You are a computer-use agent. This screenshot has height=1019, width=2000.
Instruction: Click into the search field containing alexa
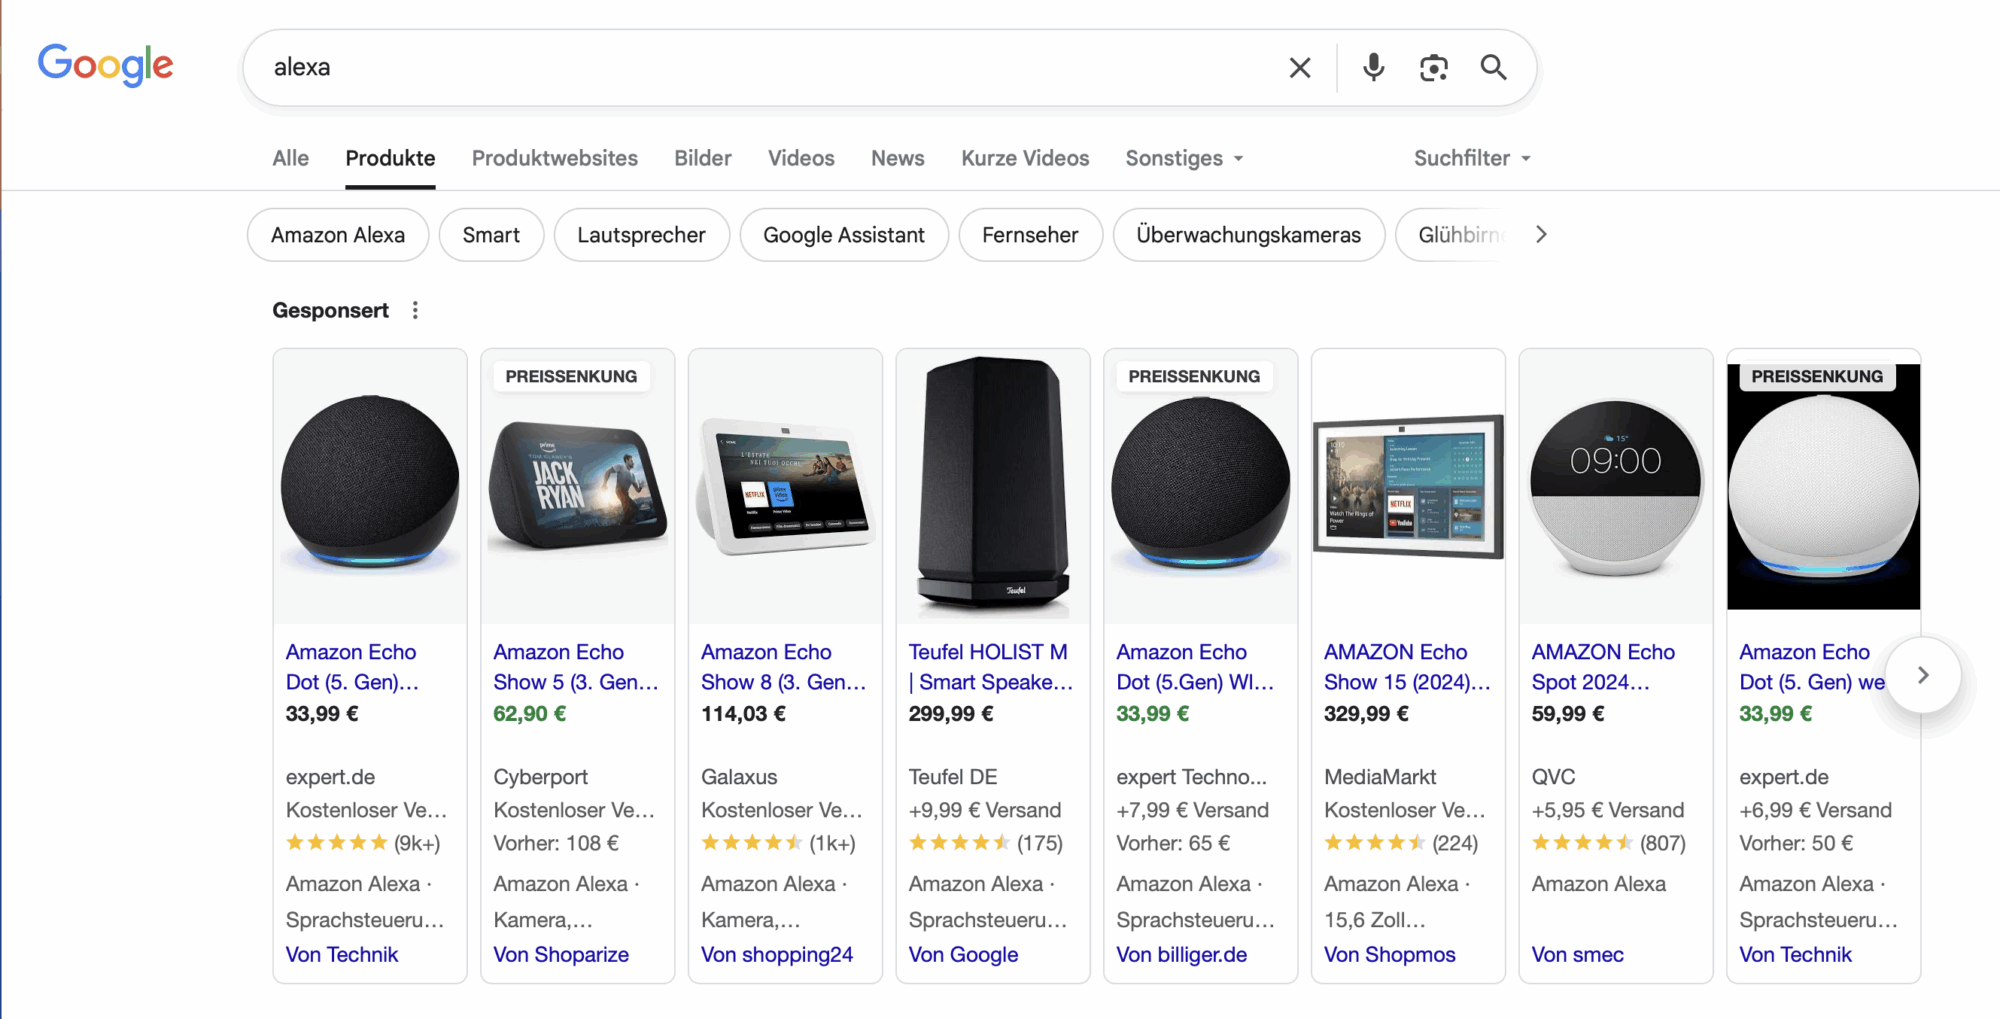tap(760, 68)
